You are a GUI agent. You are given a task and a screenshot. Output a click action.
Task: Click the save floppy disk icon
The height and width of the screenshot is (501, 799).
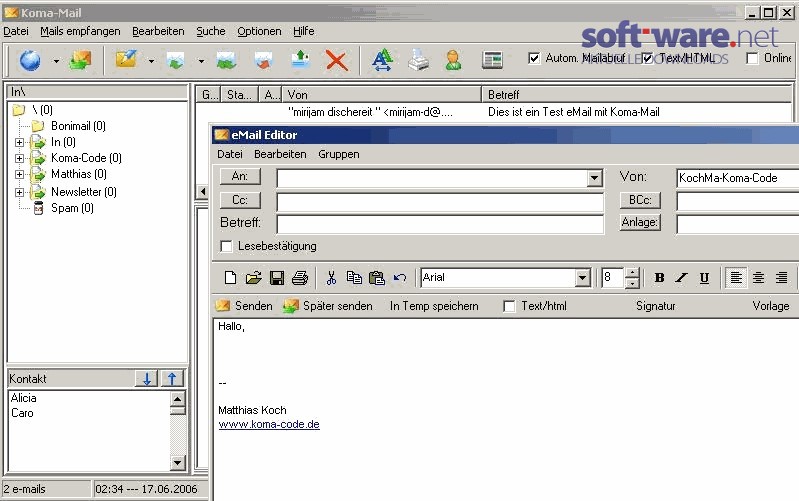point(277,278)
